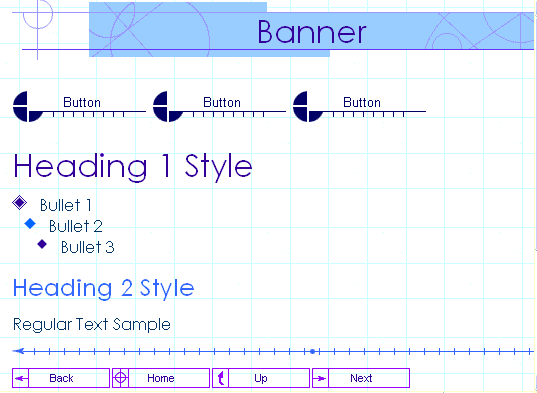Select the outlined diamond bullet beside Bullet 1
Screen dimensions: 537x393
(20, 203)
